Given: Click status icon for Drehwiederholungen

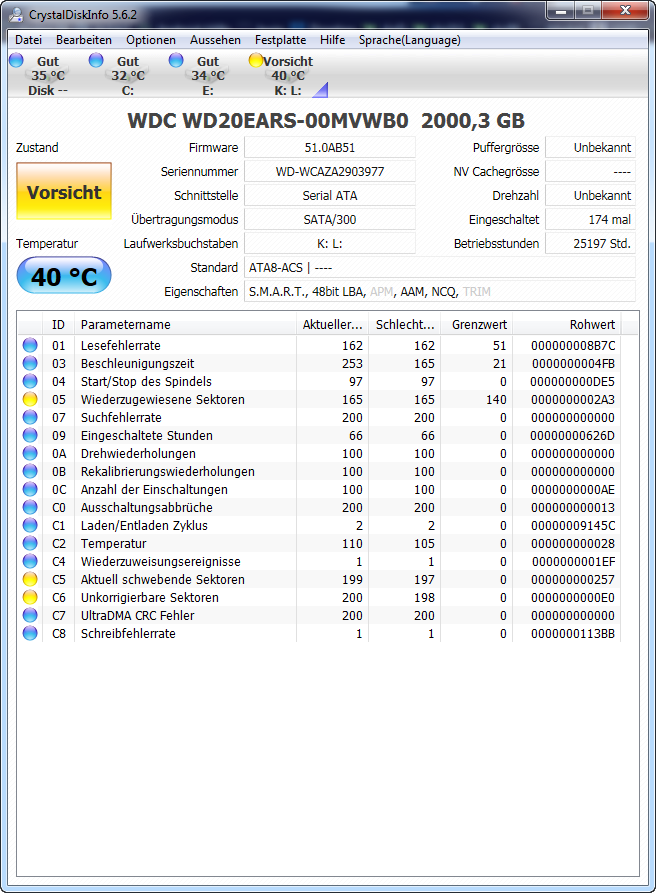Looking at the screenshot, I should point(30,453).
